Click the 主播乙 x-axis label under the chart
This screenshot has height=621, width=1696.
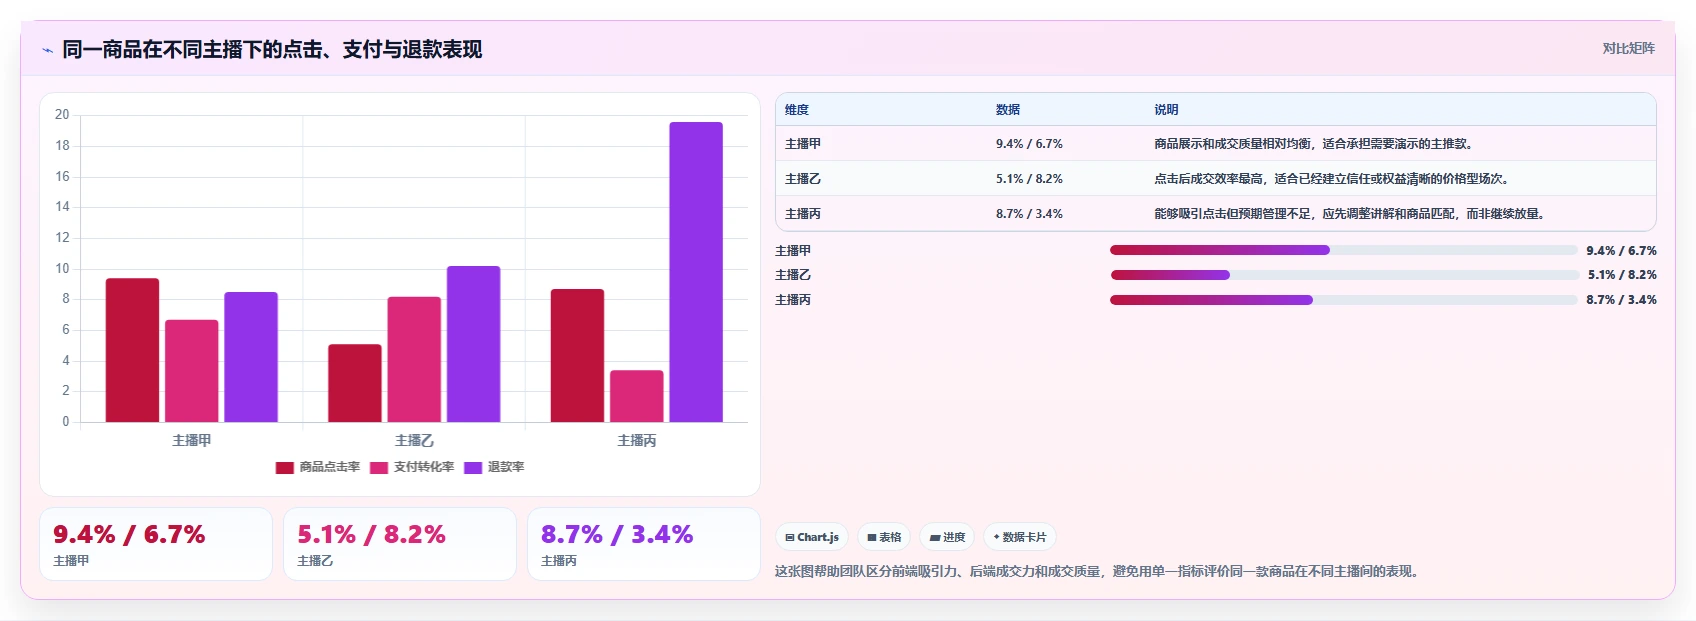tap(414, 440)
